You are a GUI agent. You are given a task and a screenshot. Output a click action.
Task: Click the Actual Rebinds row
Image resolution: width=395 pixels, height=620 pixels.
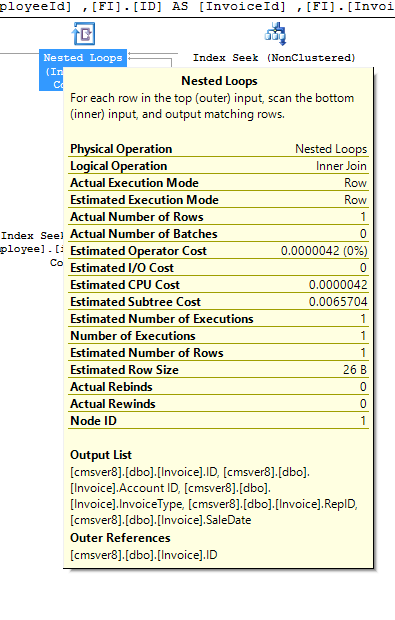pyautogui.click(x=218, y=387)
